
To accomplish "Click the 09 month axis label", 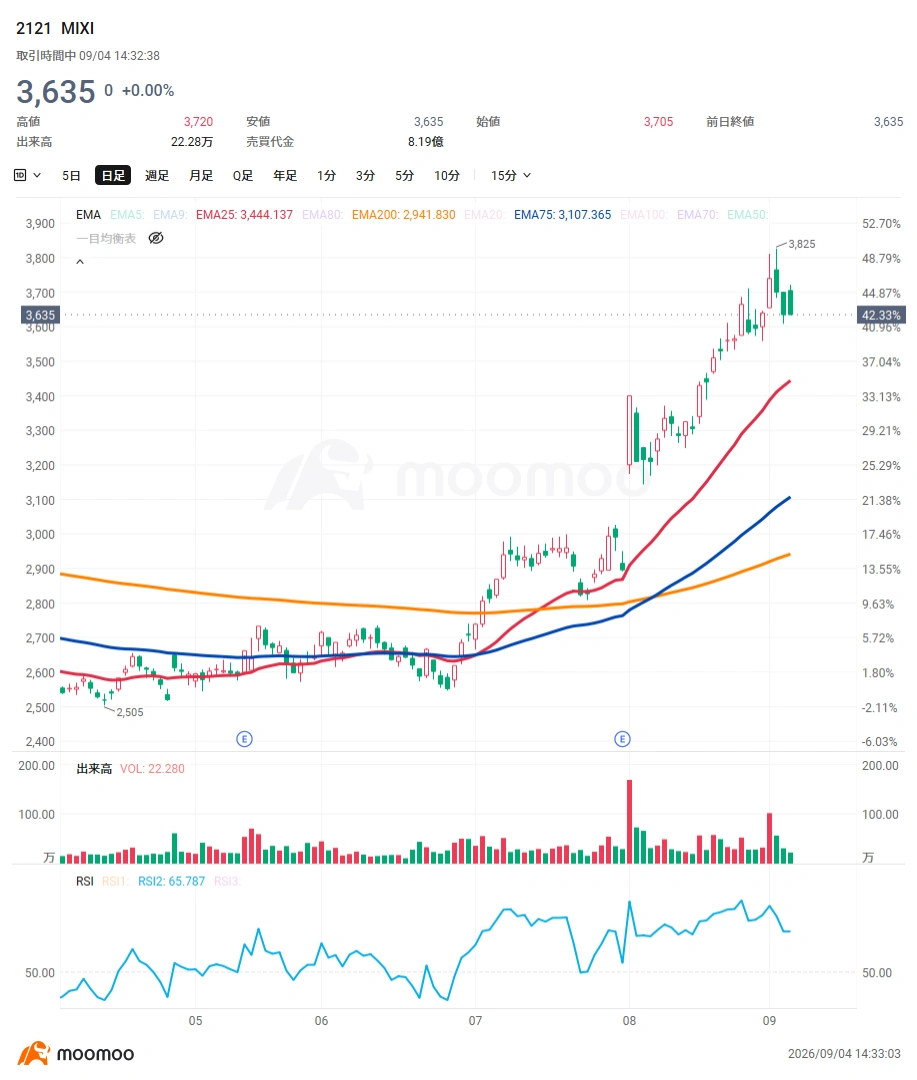I will tap(770, 1020).
